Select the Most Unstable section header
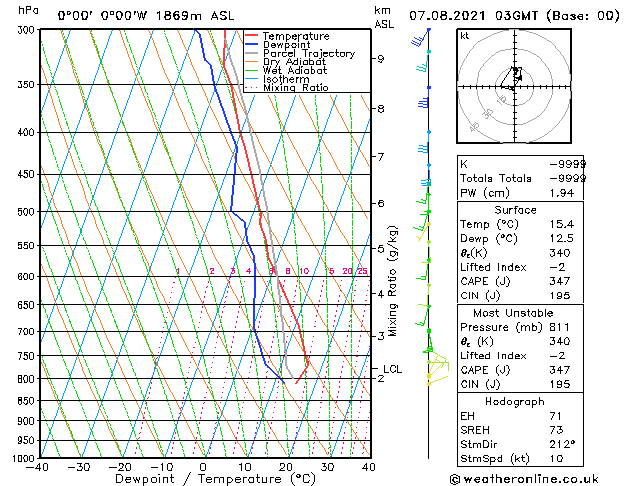Screen dimensions: 629x486 516,311
